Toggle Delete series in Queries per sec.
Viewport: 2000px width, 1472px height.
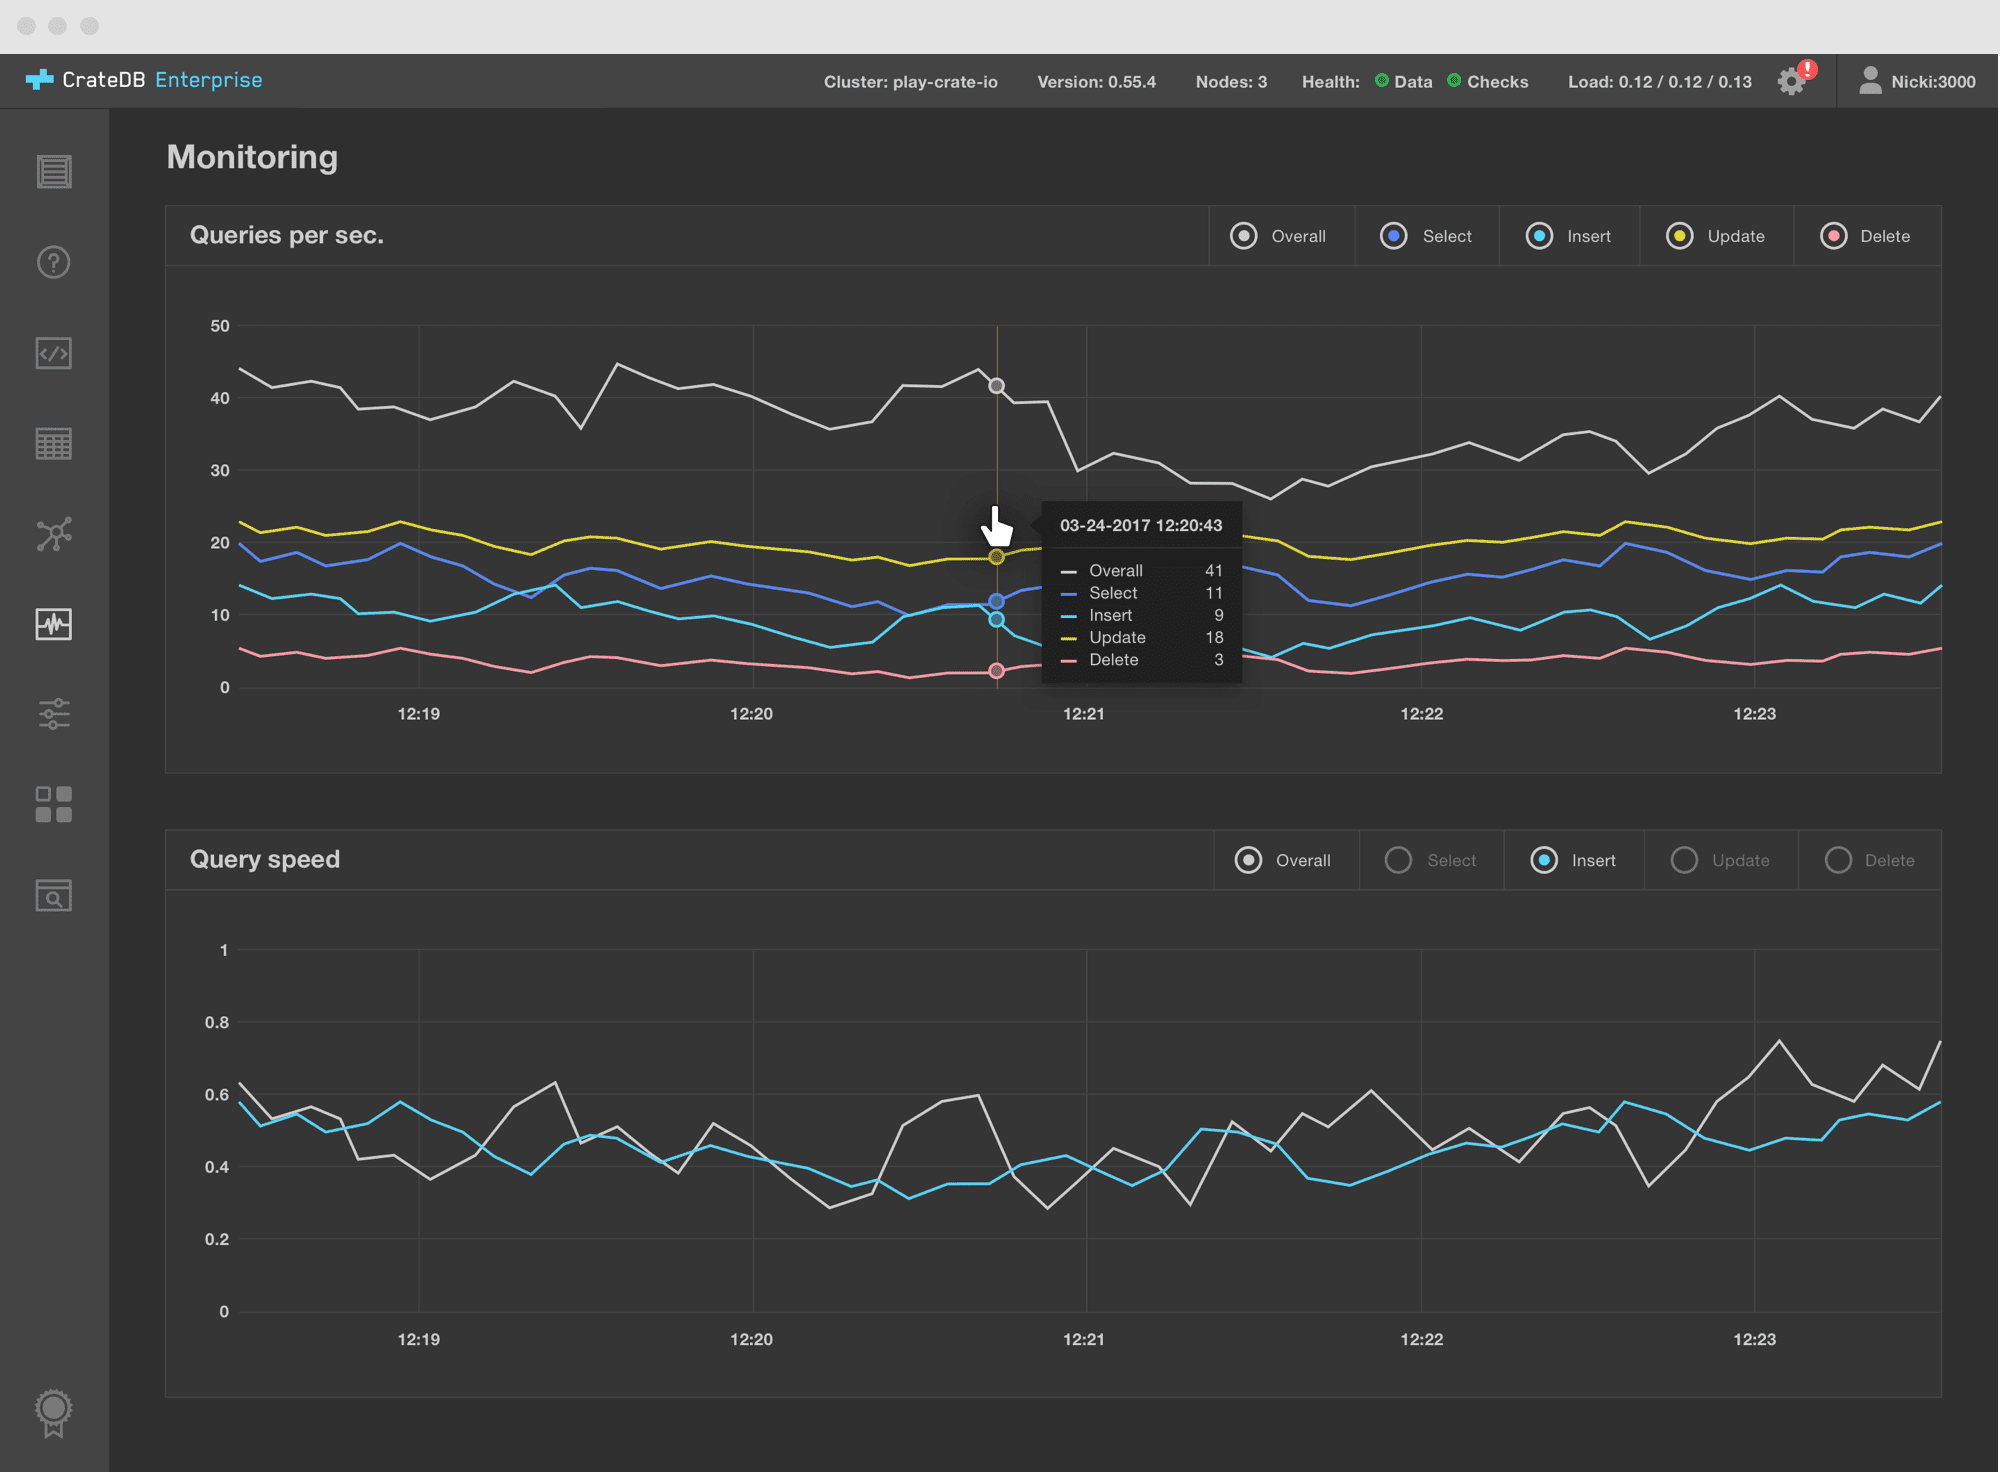(1833, 236)
